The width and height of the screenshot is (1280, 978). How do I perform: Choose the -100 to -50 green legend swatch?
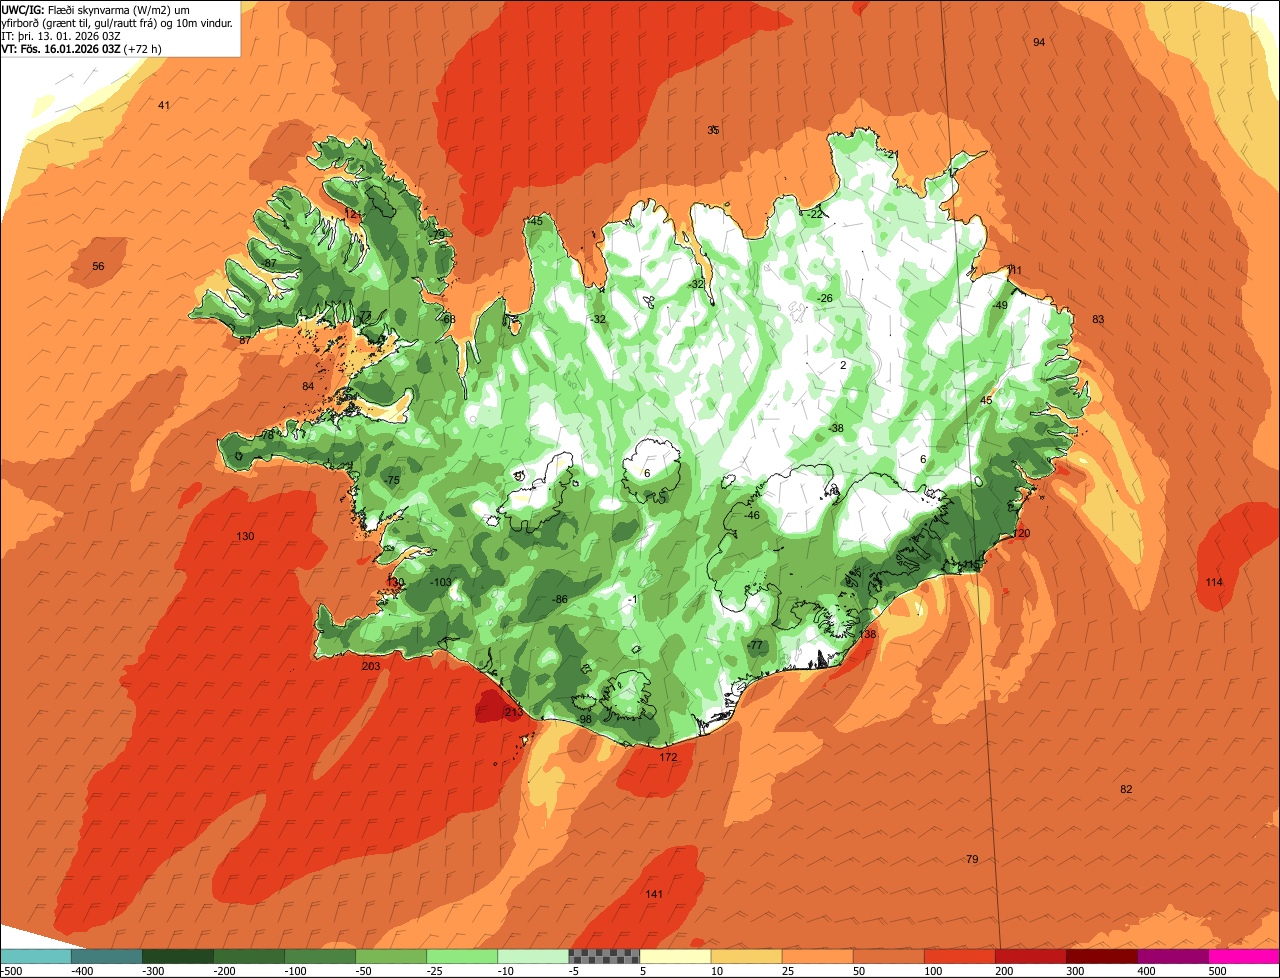point(319,956)
